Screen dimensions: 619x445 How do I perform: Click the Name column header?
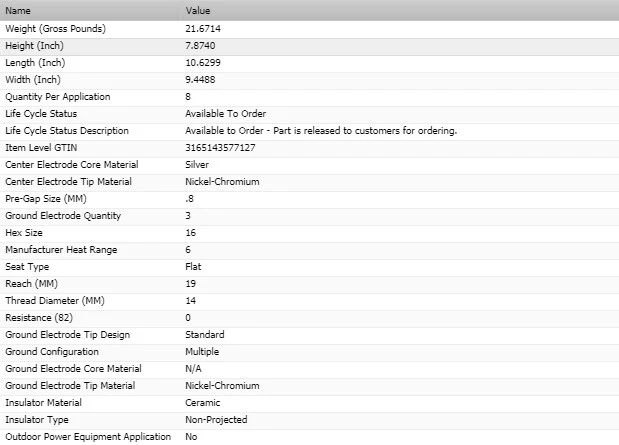pyautogui.click(x=18, y=10)
